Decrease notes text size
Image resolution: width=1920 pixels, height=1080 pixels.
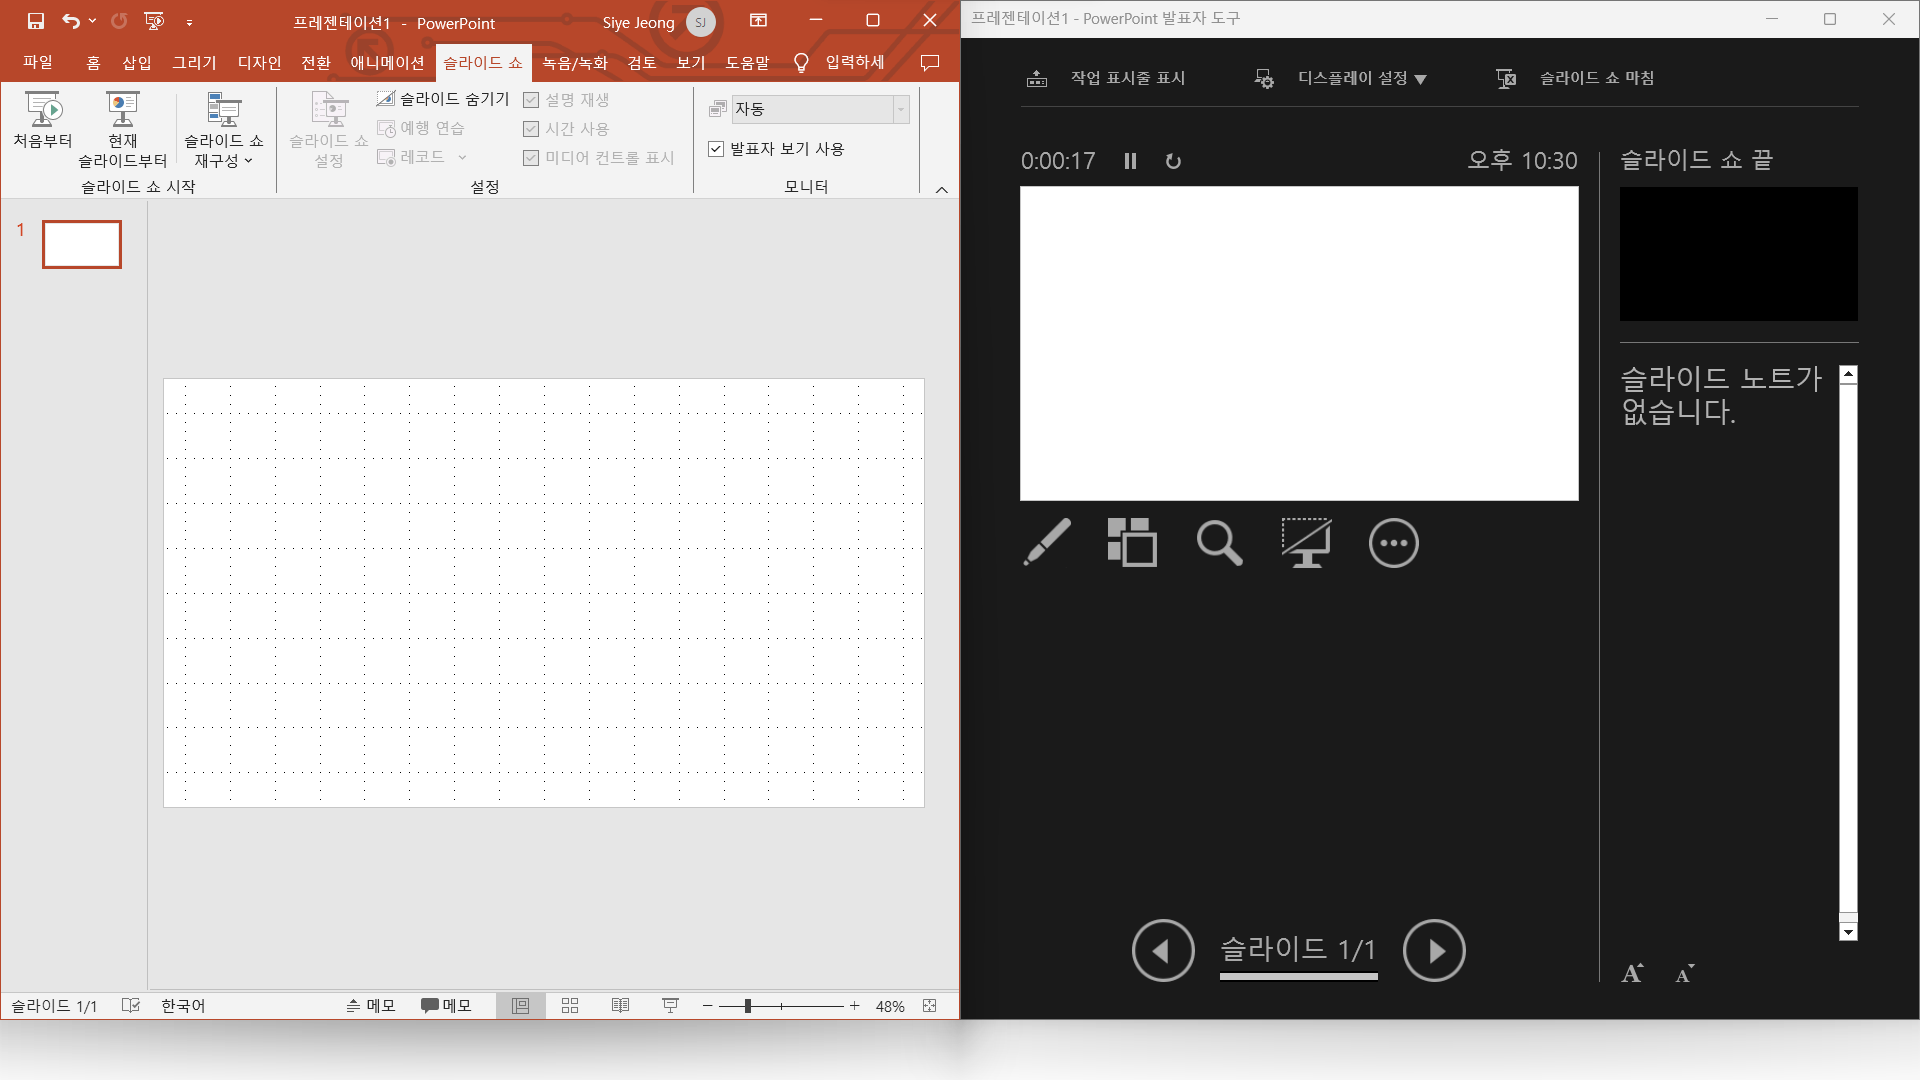1685,973
